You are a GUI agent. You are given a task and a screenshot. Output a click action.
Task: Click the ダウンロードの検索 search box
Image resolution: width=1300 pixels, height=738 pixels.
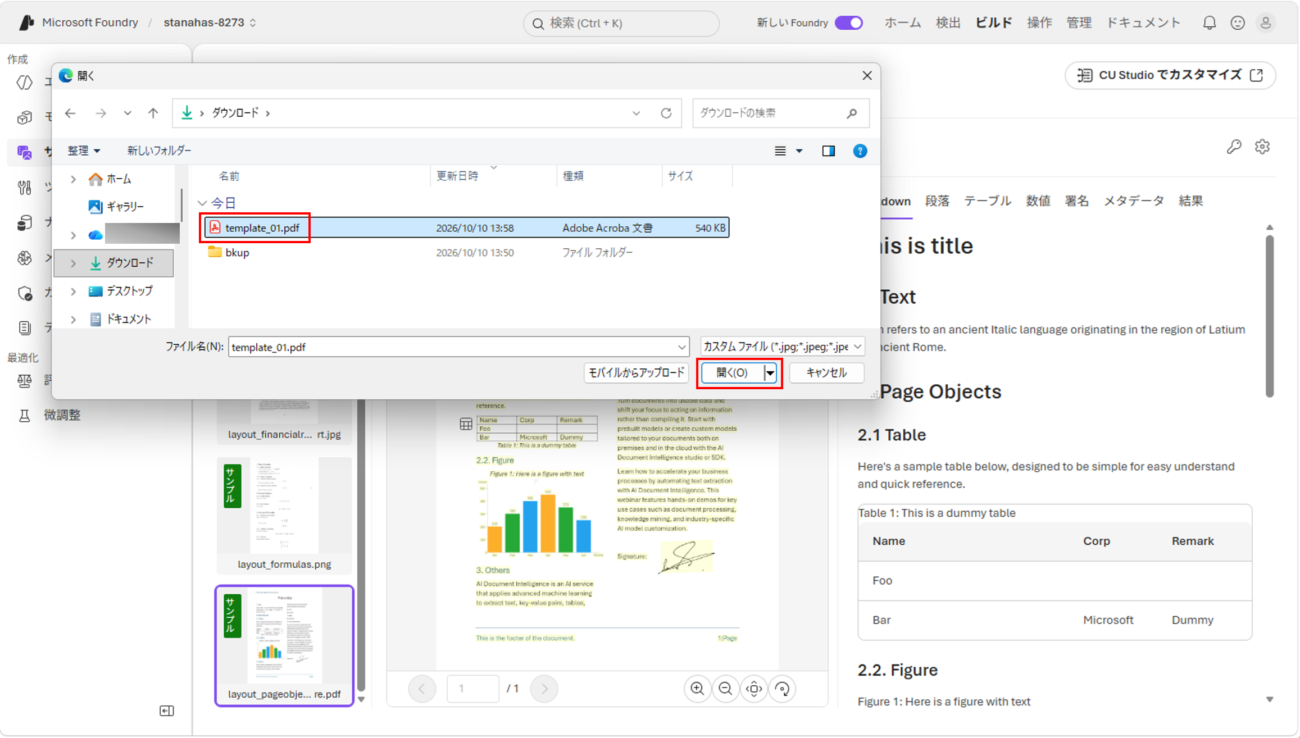tap(780, 113)
